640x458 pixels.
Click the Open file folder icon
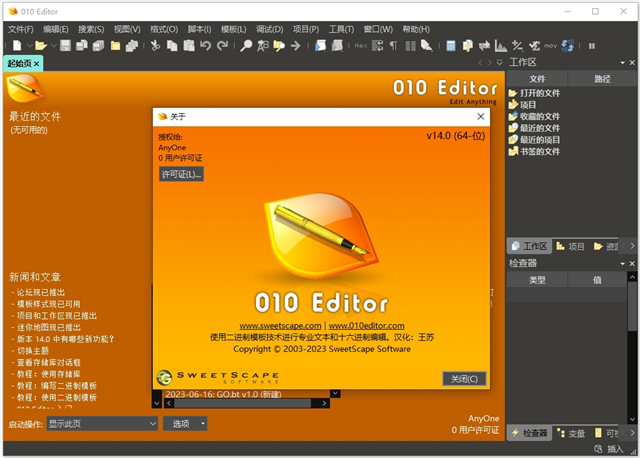tap(40, 45)
